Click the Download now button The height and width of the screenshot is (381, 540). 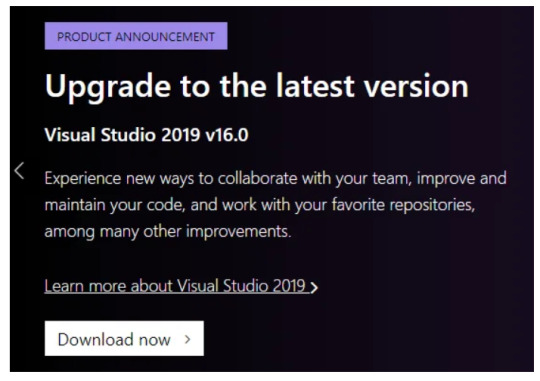pos(124,338)
